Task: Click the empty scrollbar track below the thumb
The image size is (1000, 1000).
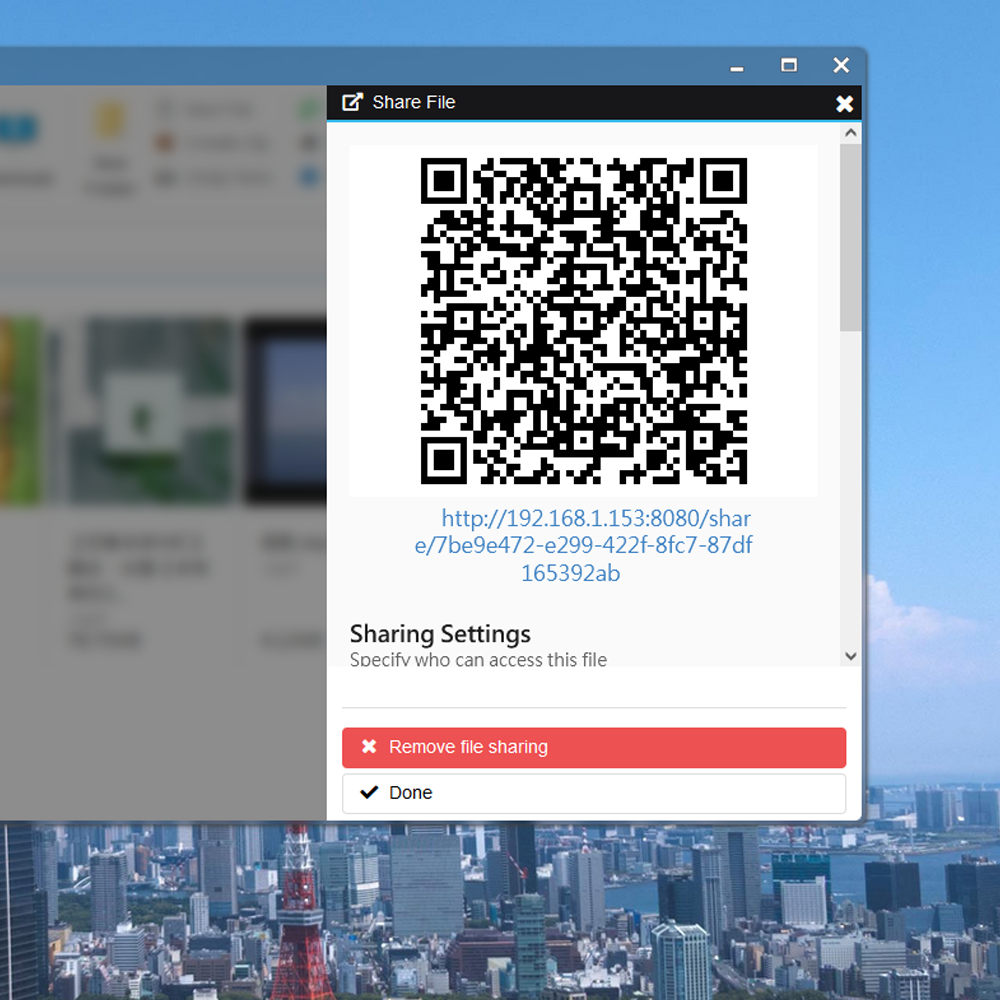Action: tap(850, 490)
